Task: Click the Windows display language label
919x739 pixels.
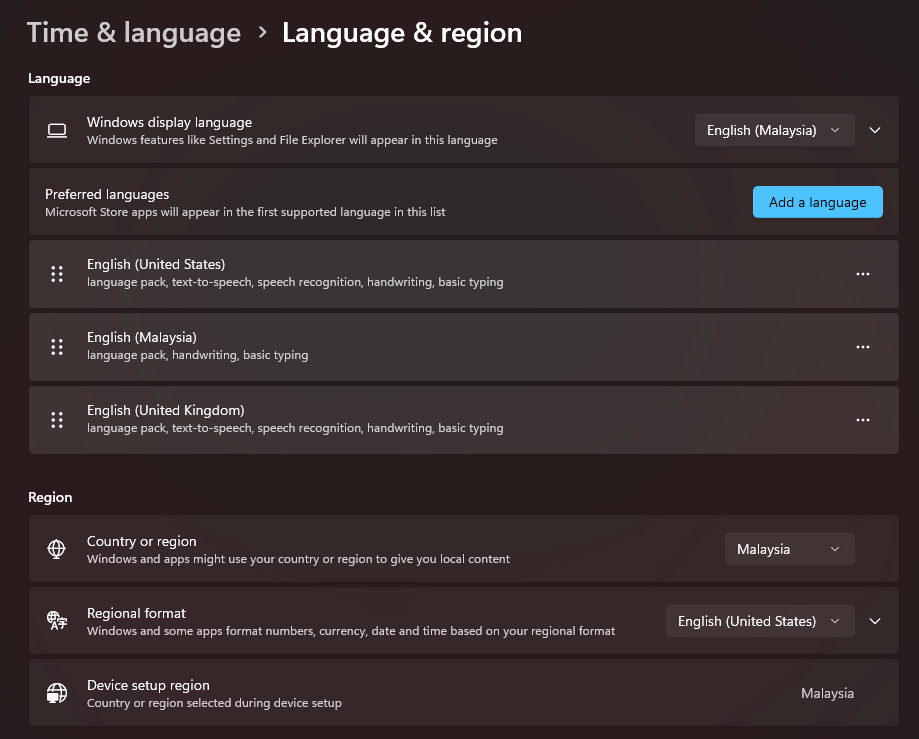Action: [169, 122]
